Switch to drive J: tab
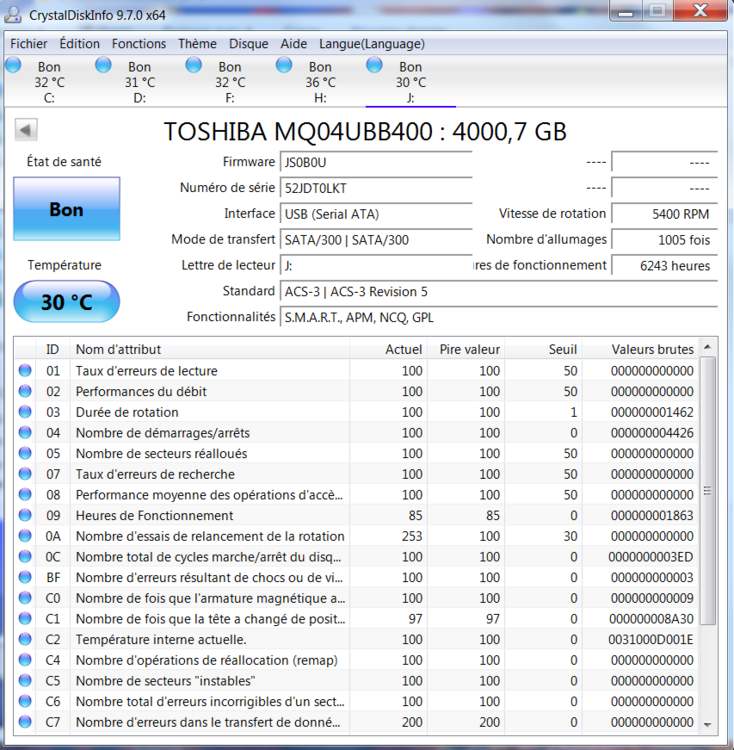 [410, 82]
